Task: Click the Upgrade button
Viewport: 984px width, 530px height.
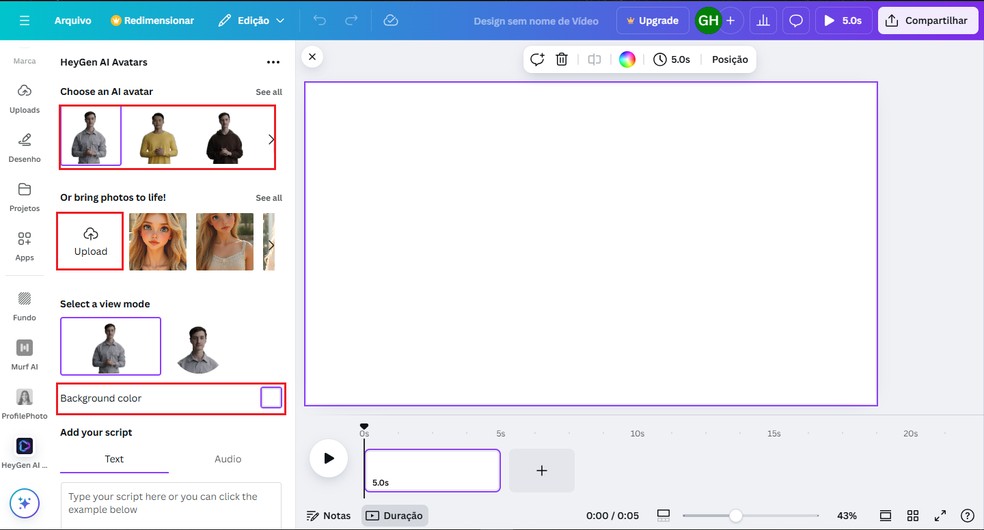Action: (653, 21)
